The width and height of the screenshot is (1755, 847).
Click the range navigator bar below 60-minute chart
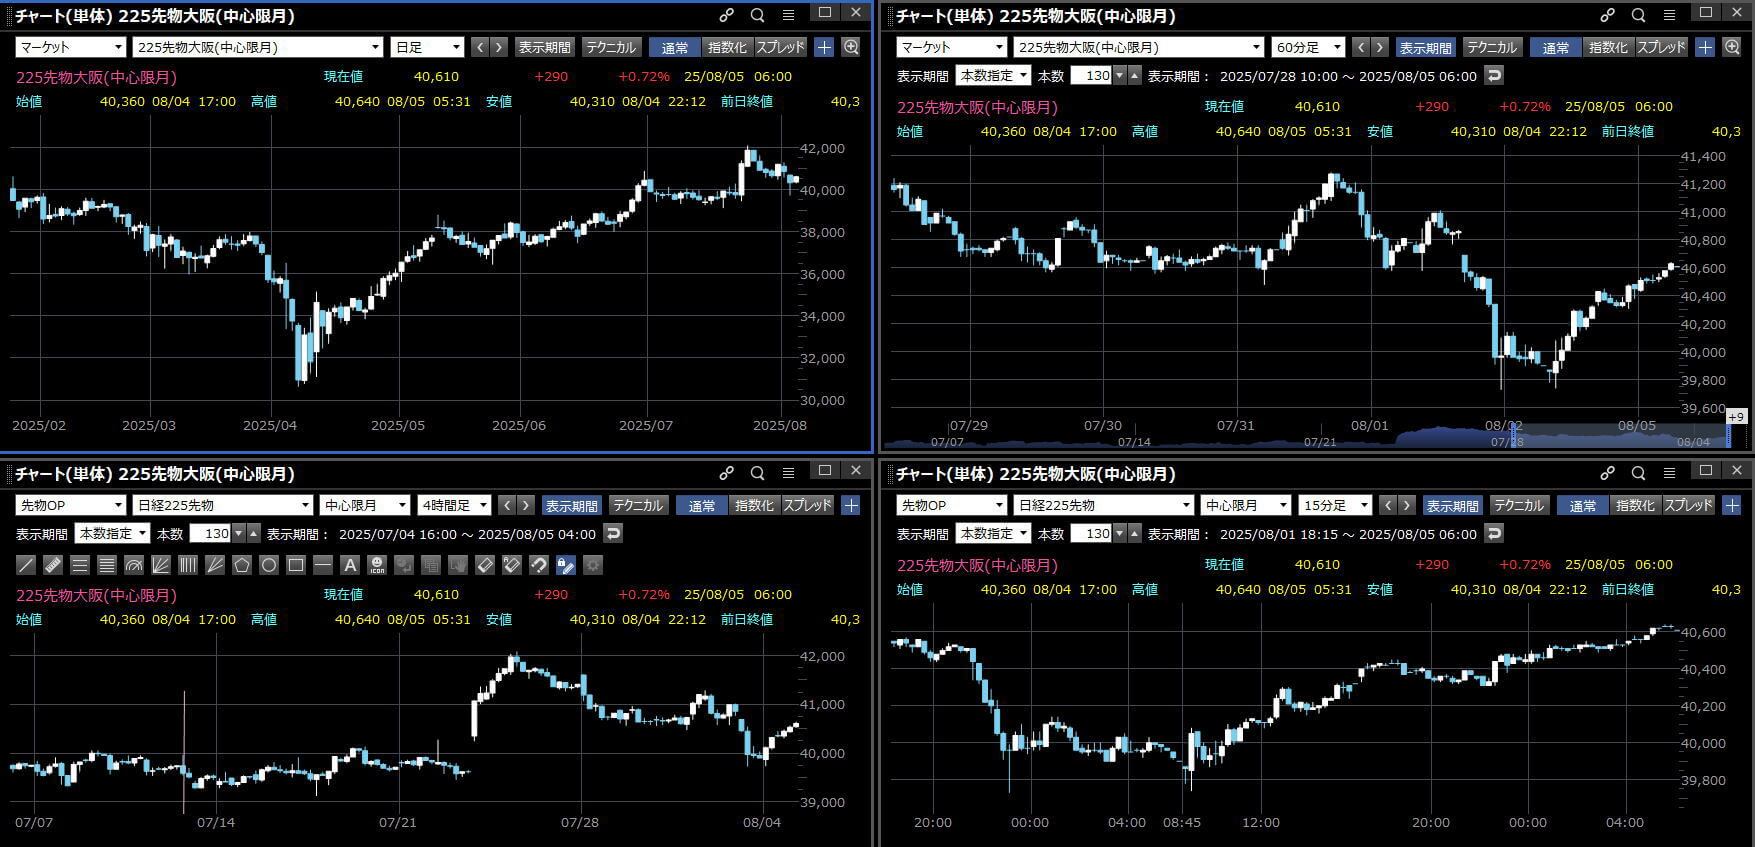point(1310,438)
